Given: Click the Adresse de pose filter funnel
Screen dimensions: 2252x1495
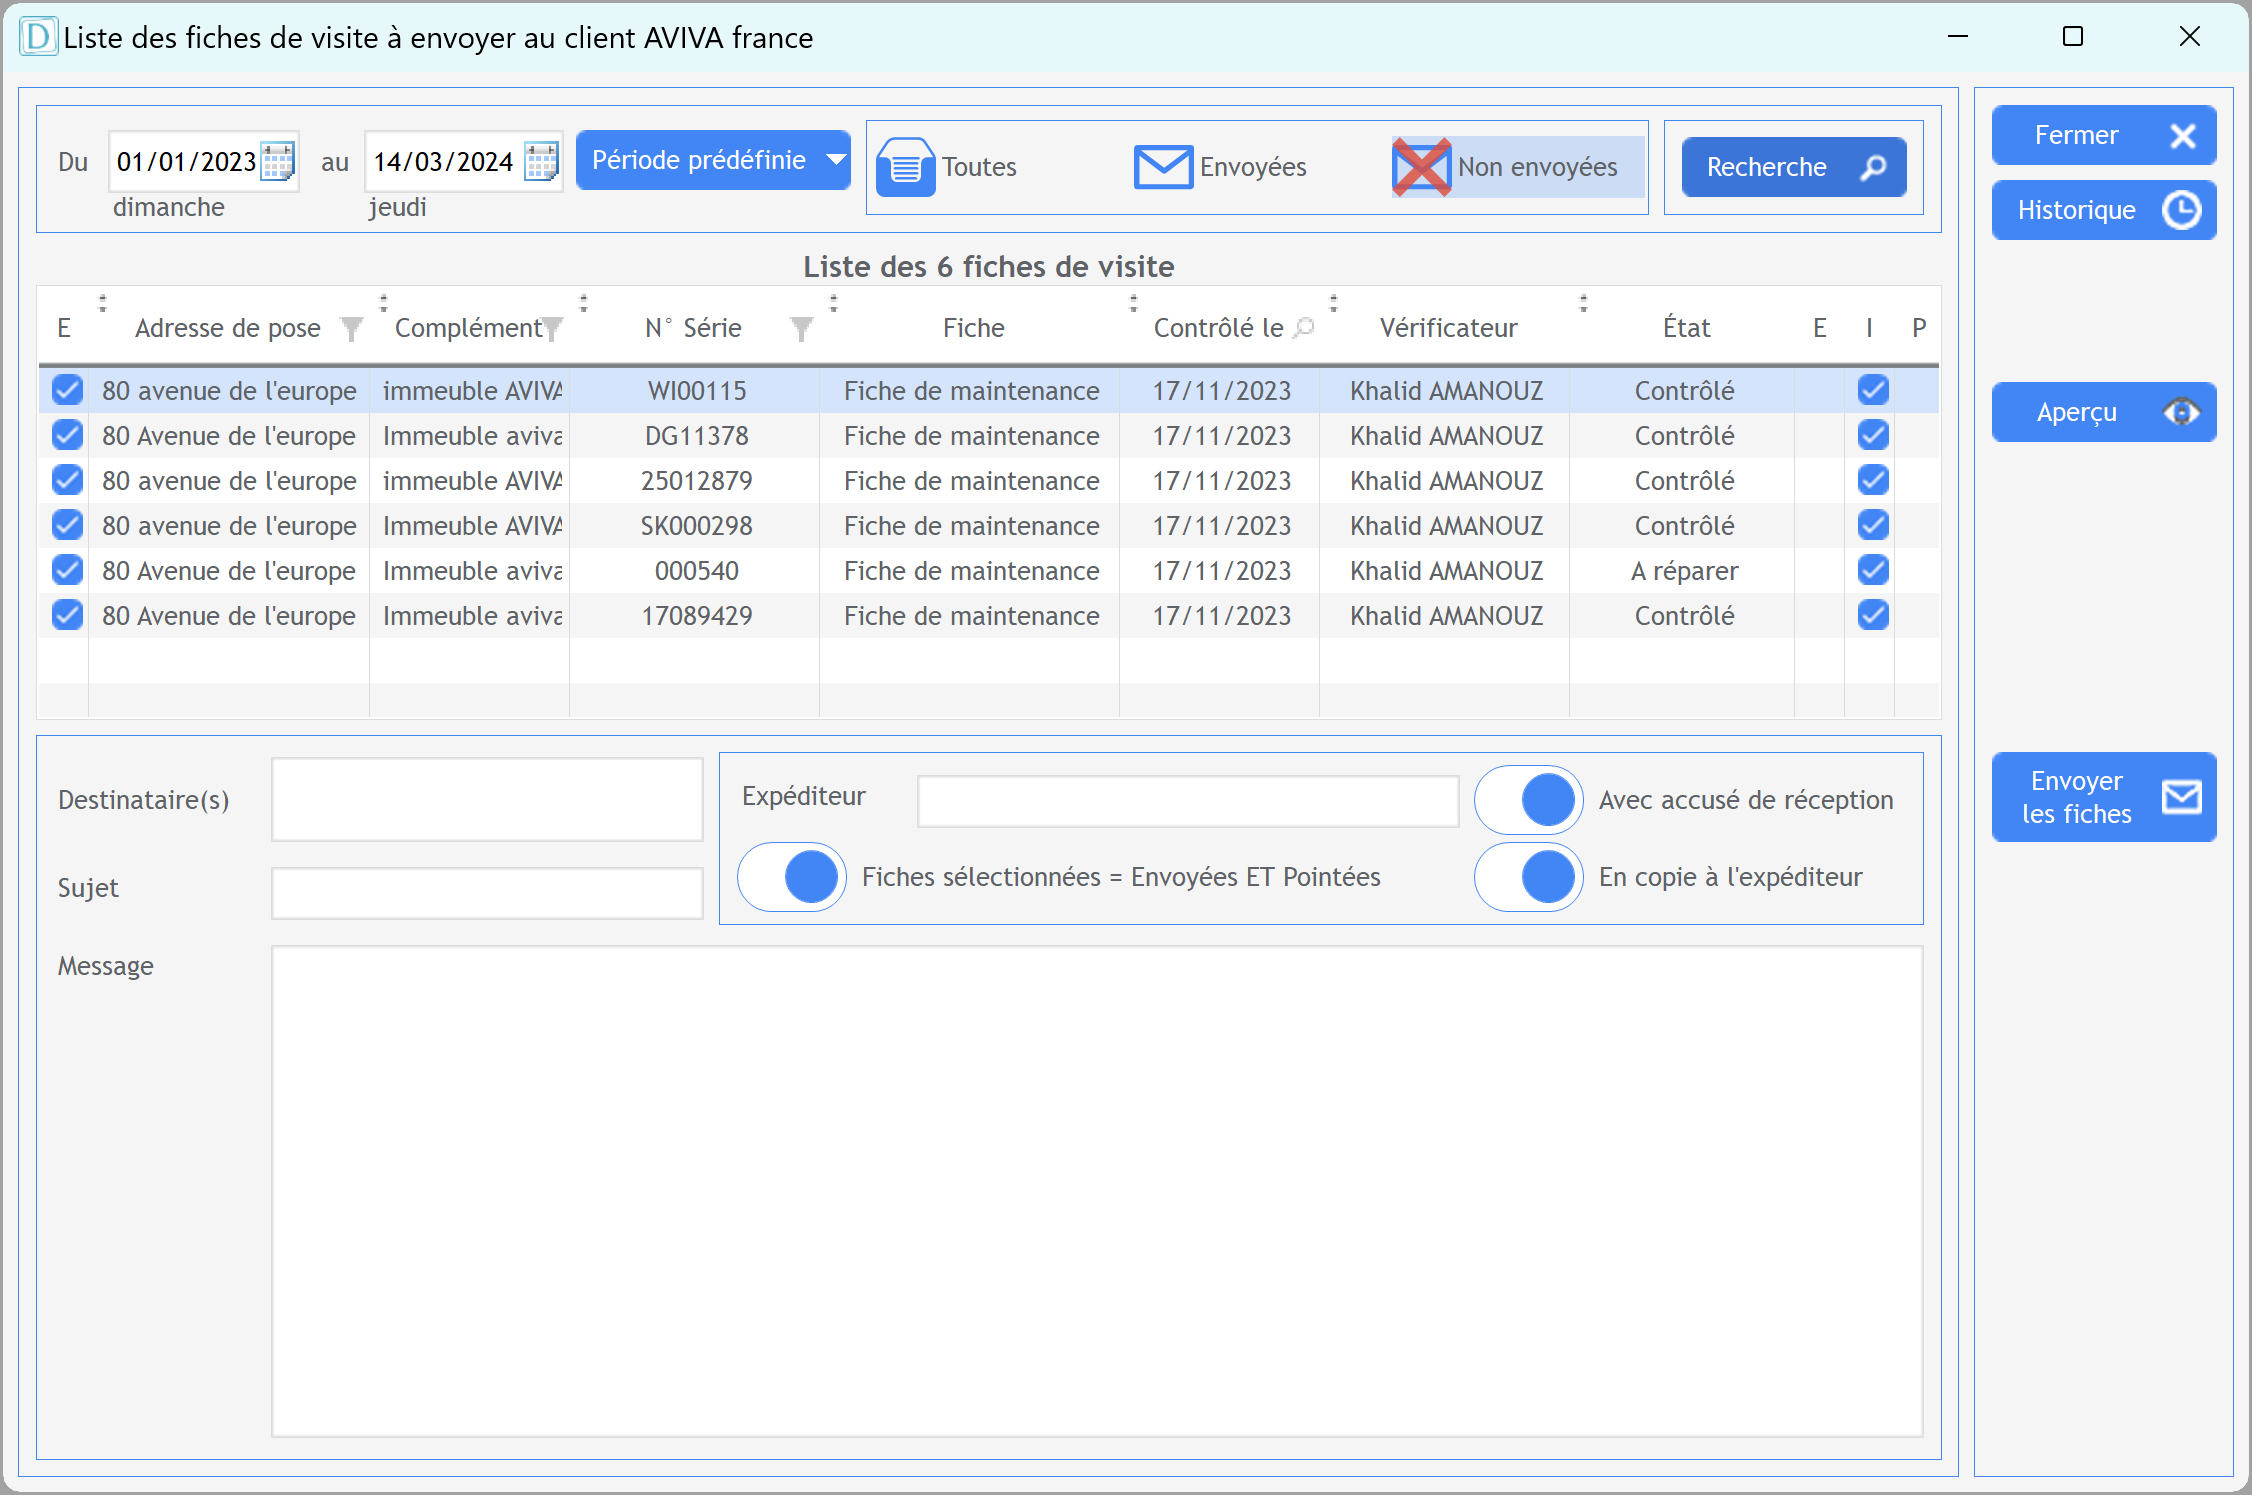Looking at the screenshot, I should tap(351, 328).
